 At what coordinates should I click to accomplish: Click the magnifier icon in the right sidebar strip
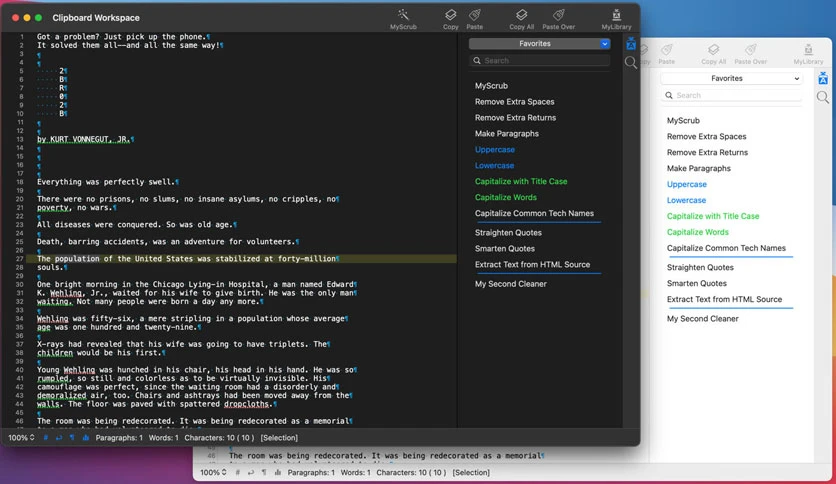(x=631, y=62)
